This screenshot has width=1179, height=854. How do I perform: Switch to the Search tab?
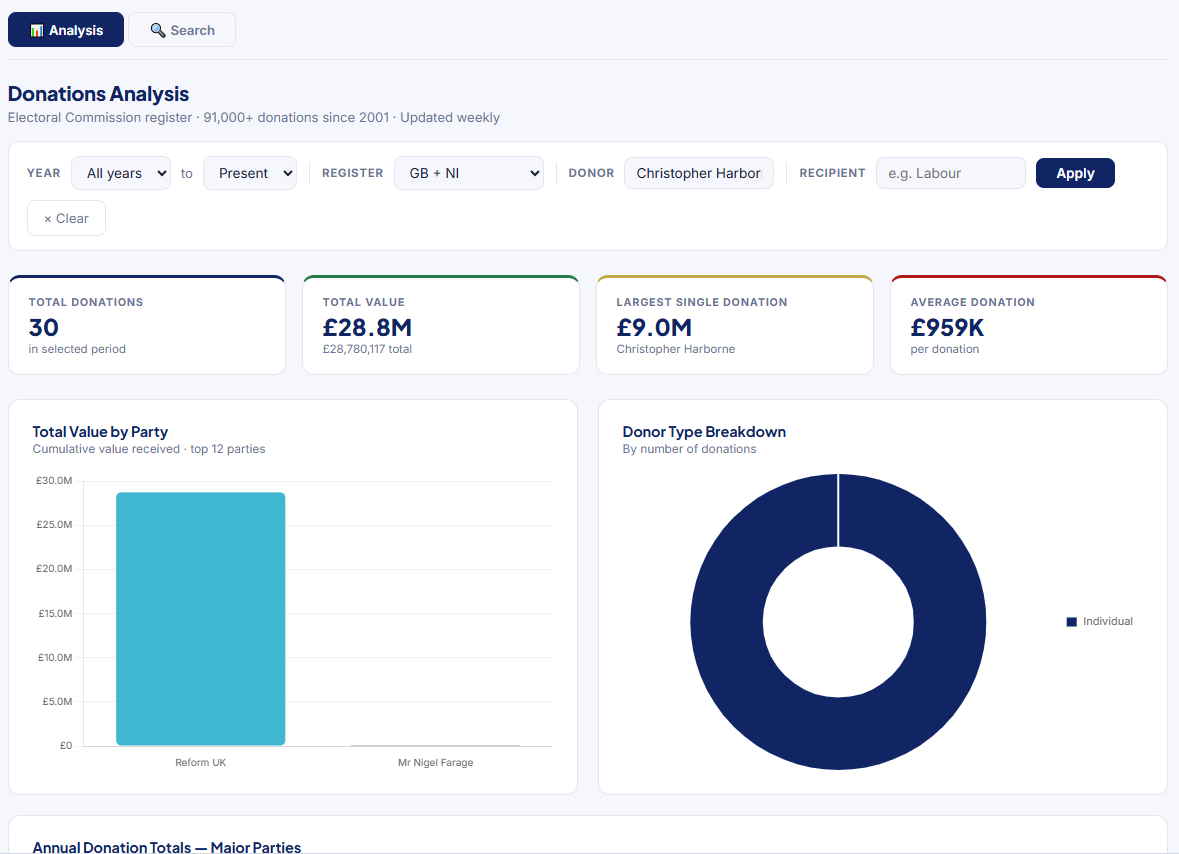182,30
